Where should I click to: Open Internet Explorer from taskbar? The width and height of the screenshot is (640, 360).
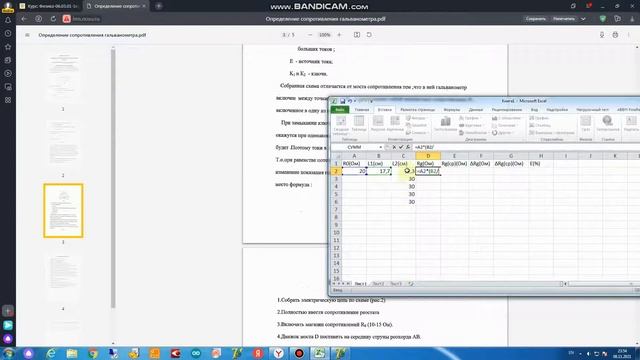coord(51,353)
